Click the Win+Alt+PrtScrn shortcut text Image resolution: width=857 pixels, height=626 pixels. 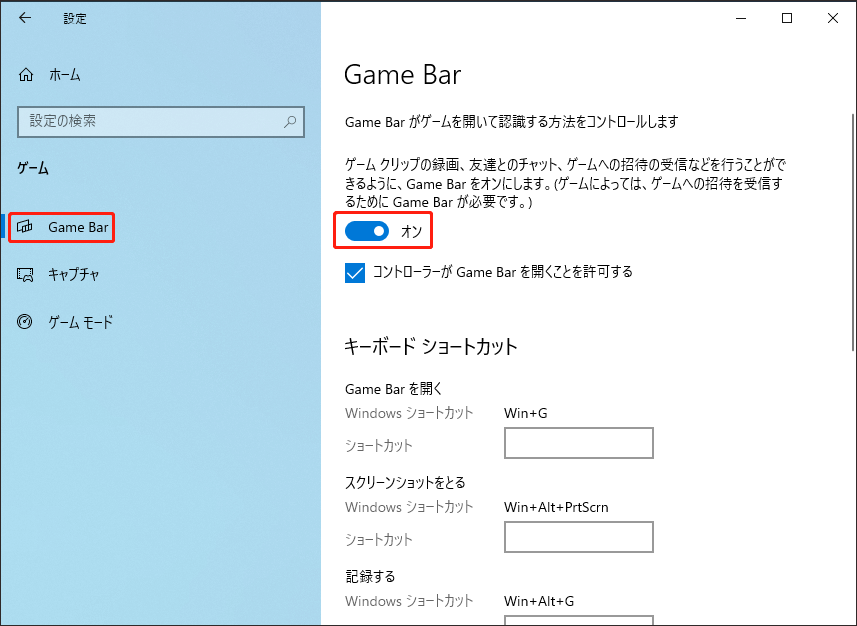tap(556, 507)
